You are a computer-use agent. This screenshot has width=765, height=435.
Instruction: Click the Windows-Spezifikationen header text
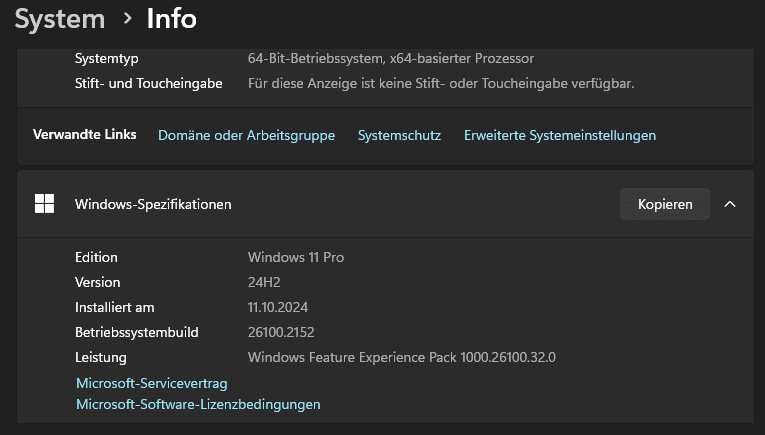click(153, 204)
